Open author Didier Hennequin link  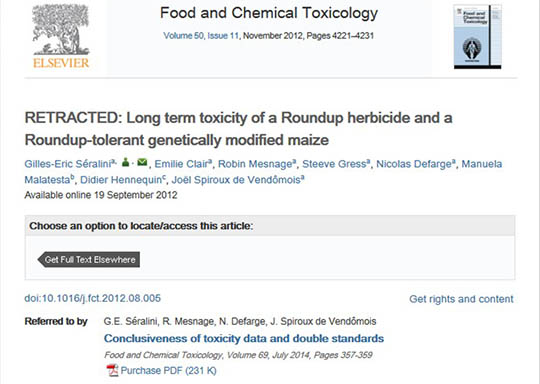pos(121,180)
